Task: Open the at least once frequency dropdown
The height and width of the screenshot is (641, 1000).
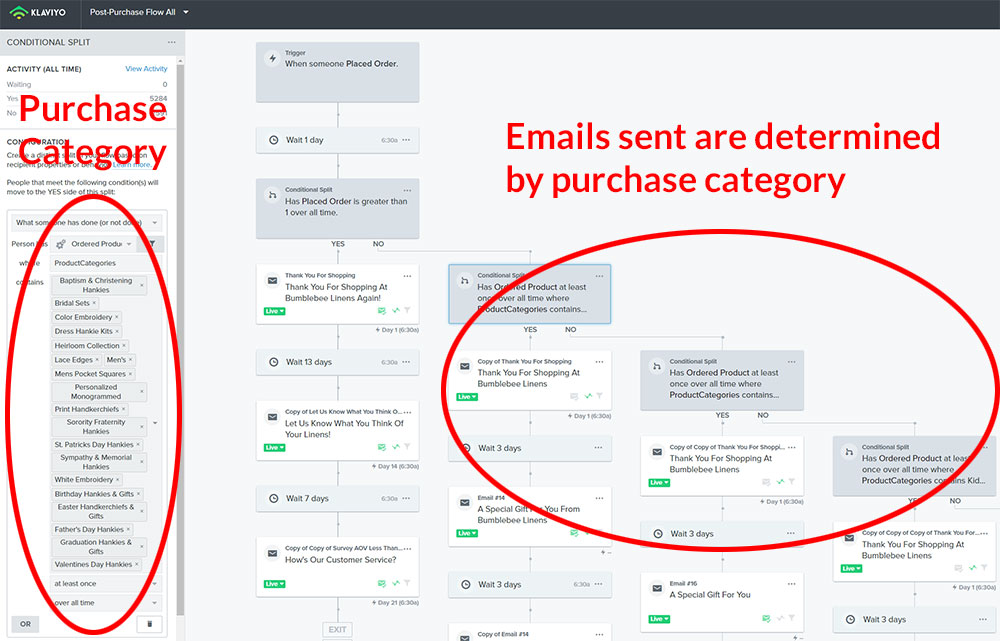Action: 105,584
